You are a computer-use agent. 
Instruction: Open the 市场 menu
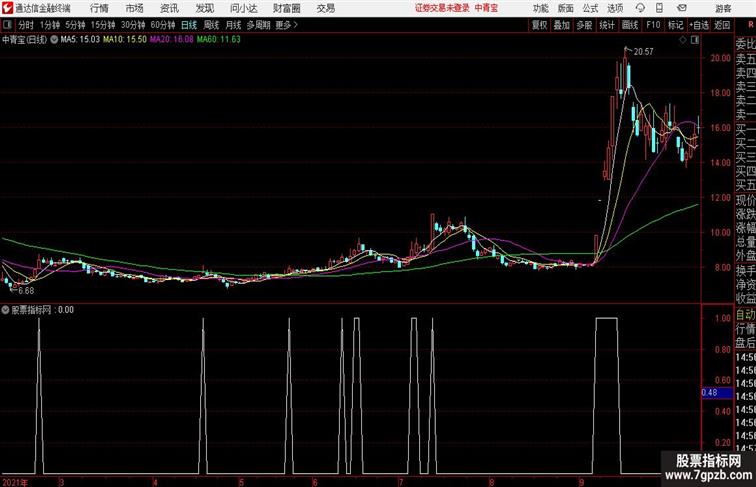pos(134,8)
